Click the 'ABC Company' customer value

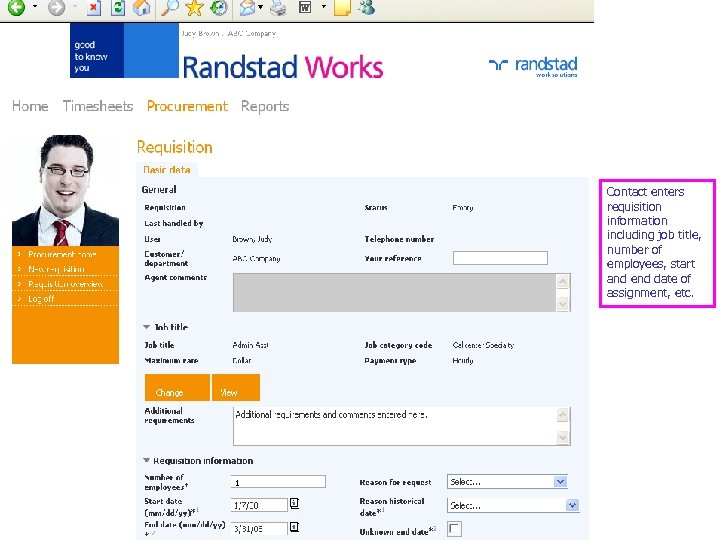pyautogui.click(x=256, y=259)
